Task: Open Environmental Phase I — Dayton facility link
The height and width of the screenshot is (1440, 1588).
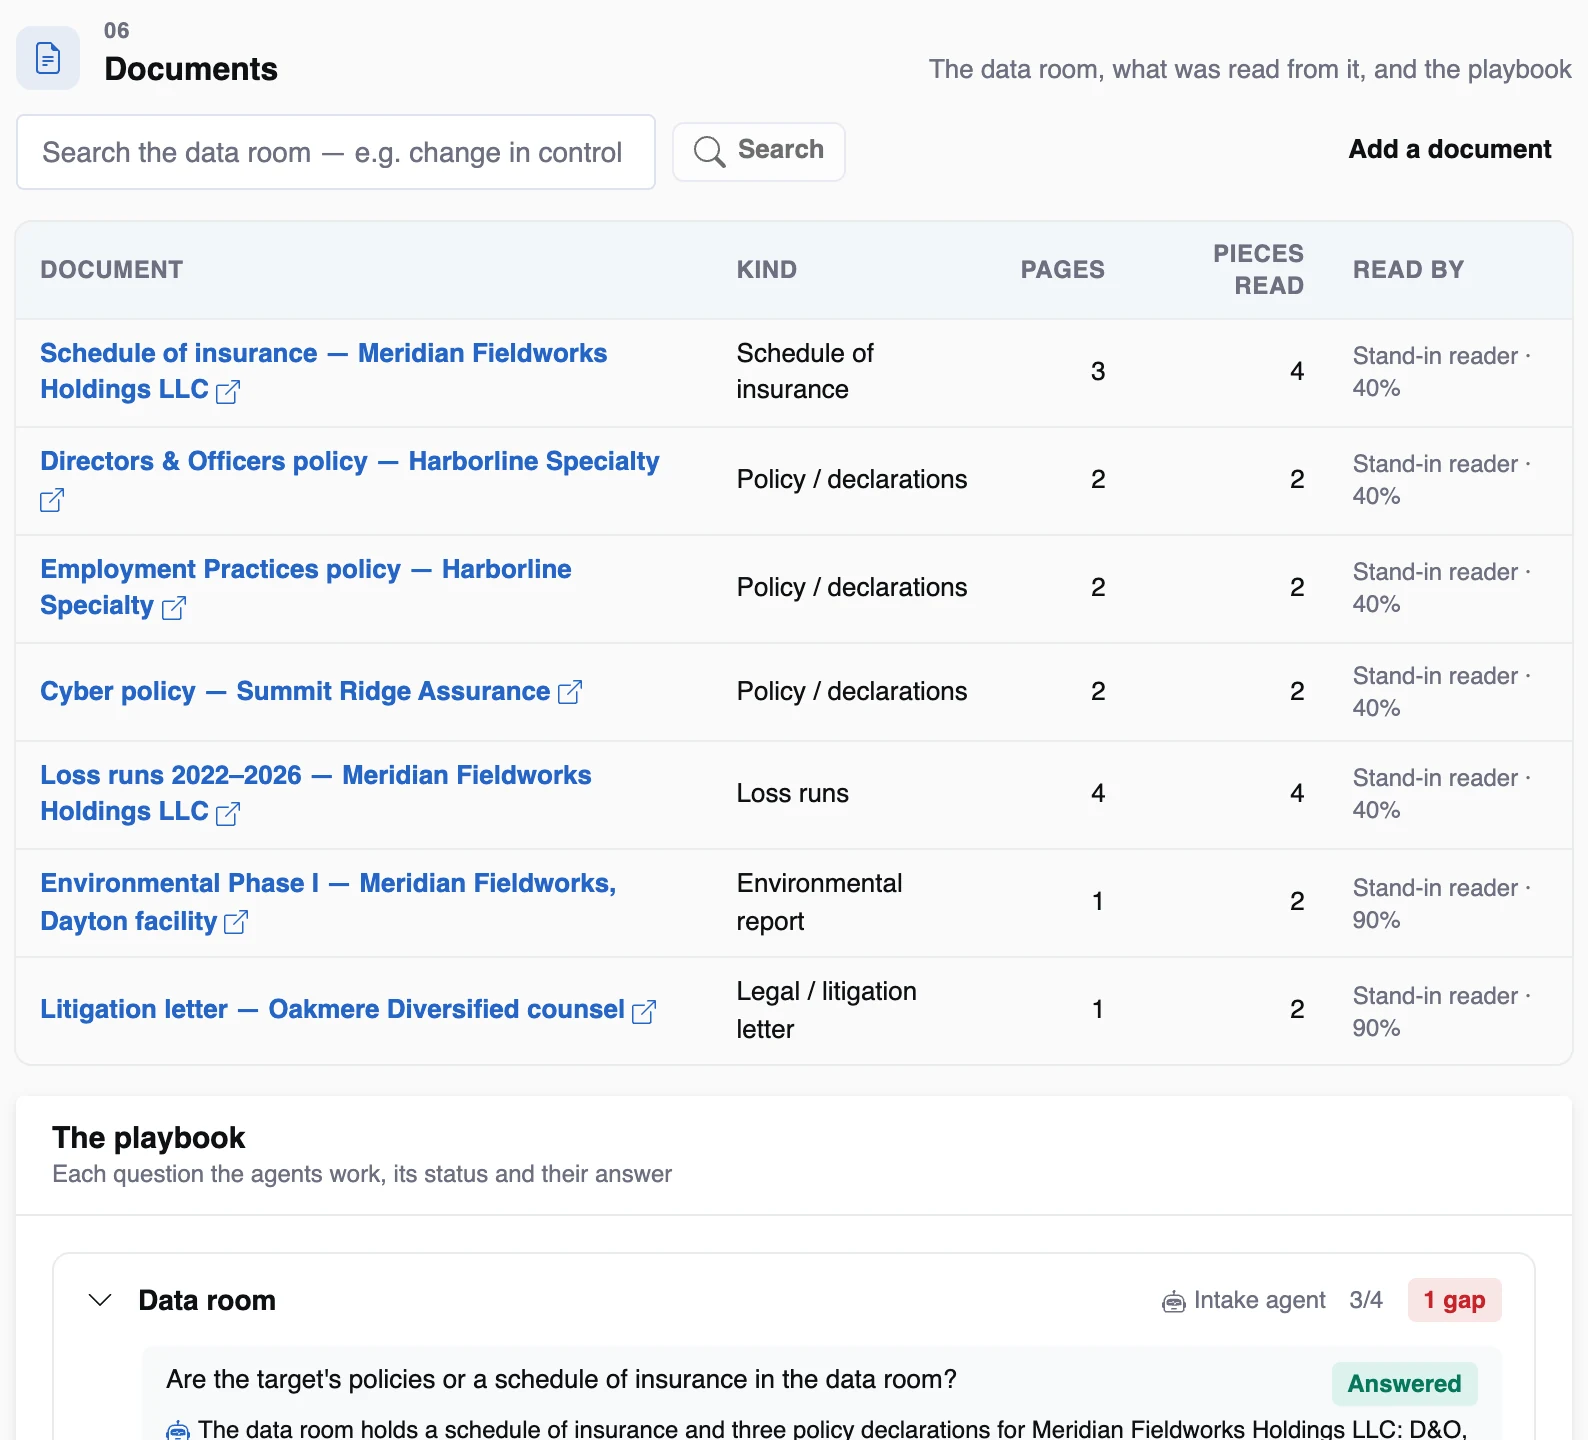Action: 328,901
